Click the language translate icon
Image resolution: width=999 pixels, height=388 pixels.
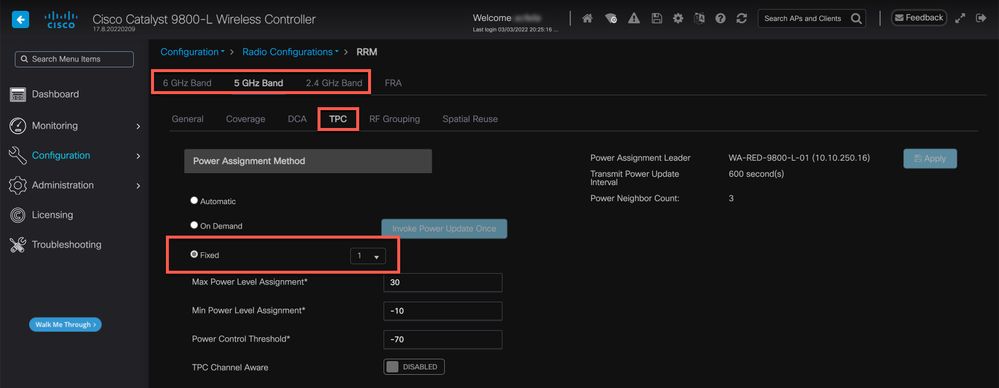(699, 19)
